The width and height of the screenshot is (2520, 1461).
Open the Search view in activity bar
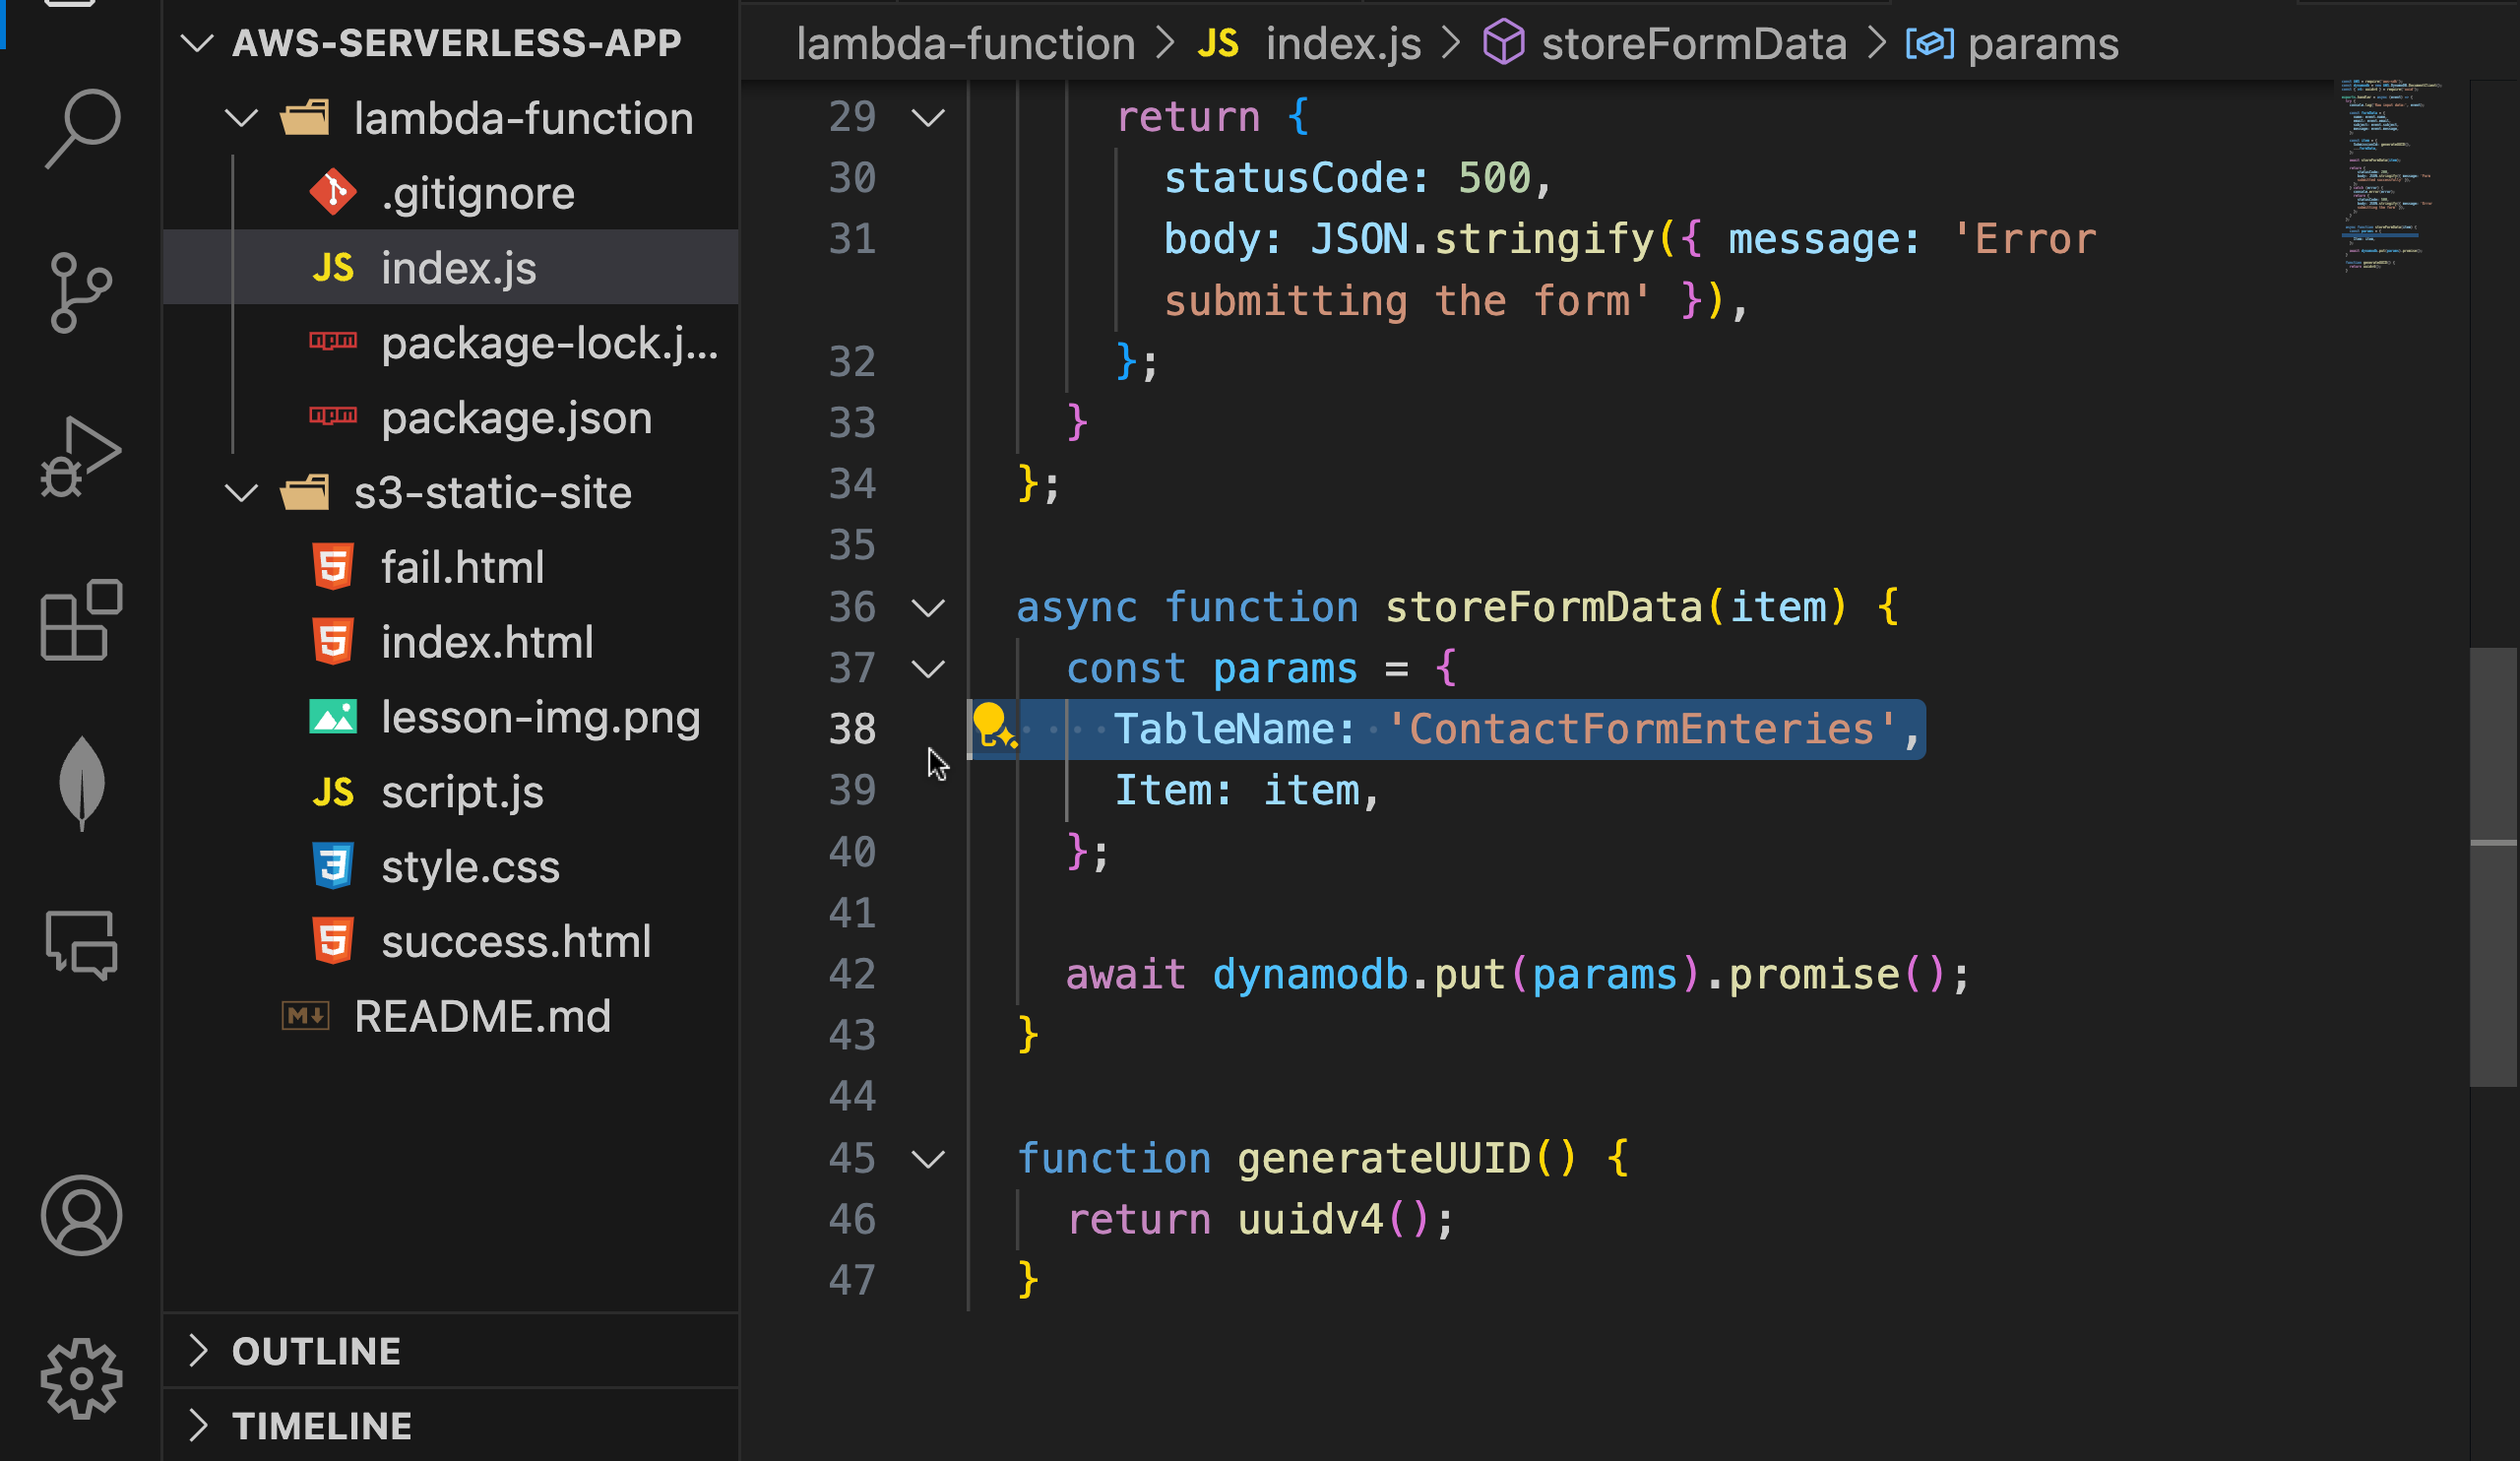pyautogui.click(x=82, y=128)
